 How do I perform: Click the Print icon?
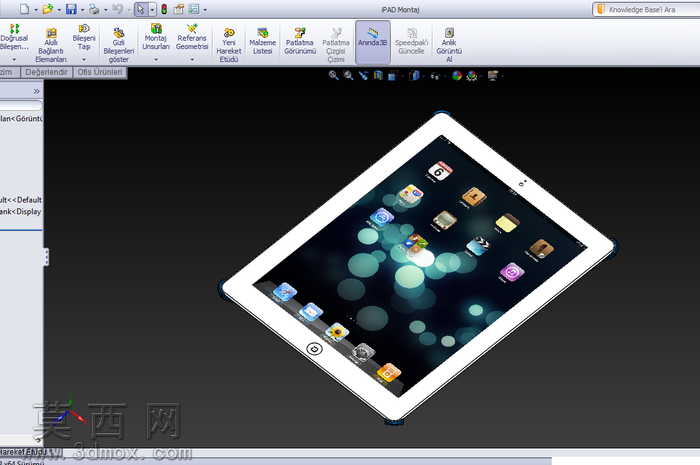point(94,9)
